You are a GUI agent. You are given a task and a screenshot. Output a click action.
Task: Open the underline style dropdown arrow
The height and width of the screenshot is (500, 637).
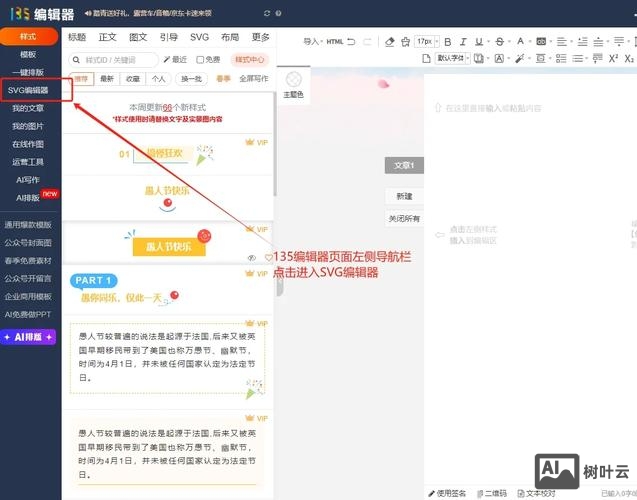click(x=488, y=42)
